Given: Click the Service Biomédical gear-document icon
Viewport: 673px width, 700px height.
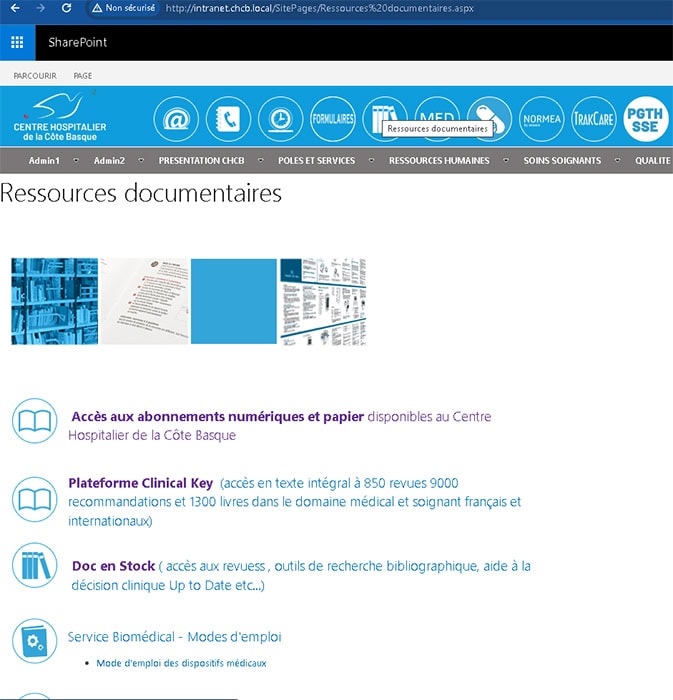Looking at the screenshot, I should pyautogui.click(x=34, y=640).
